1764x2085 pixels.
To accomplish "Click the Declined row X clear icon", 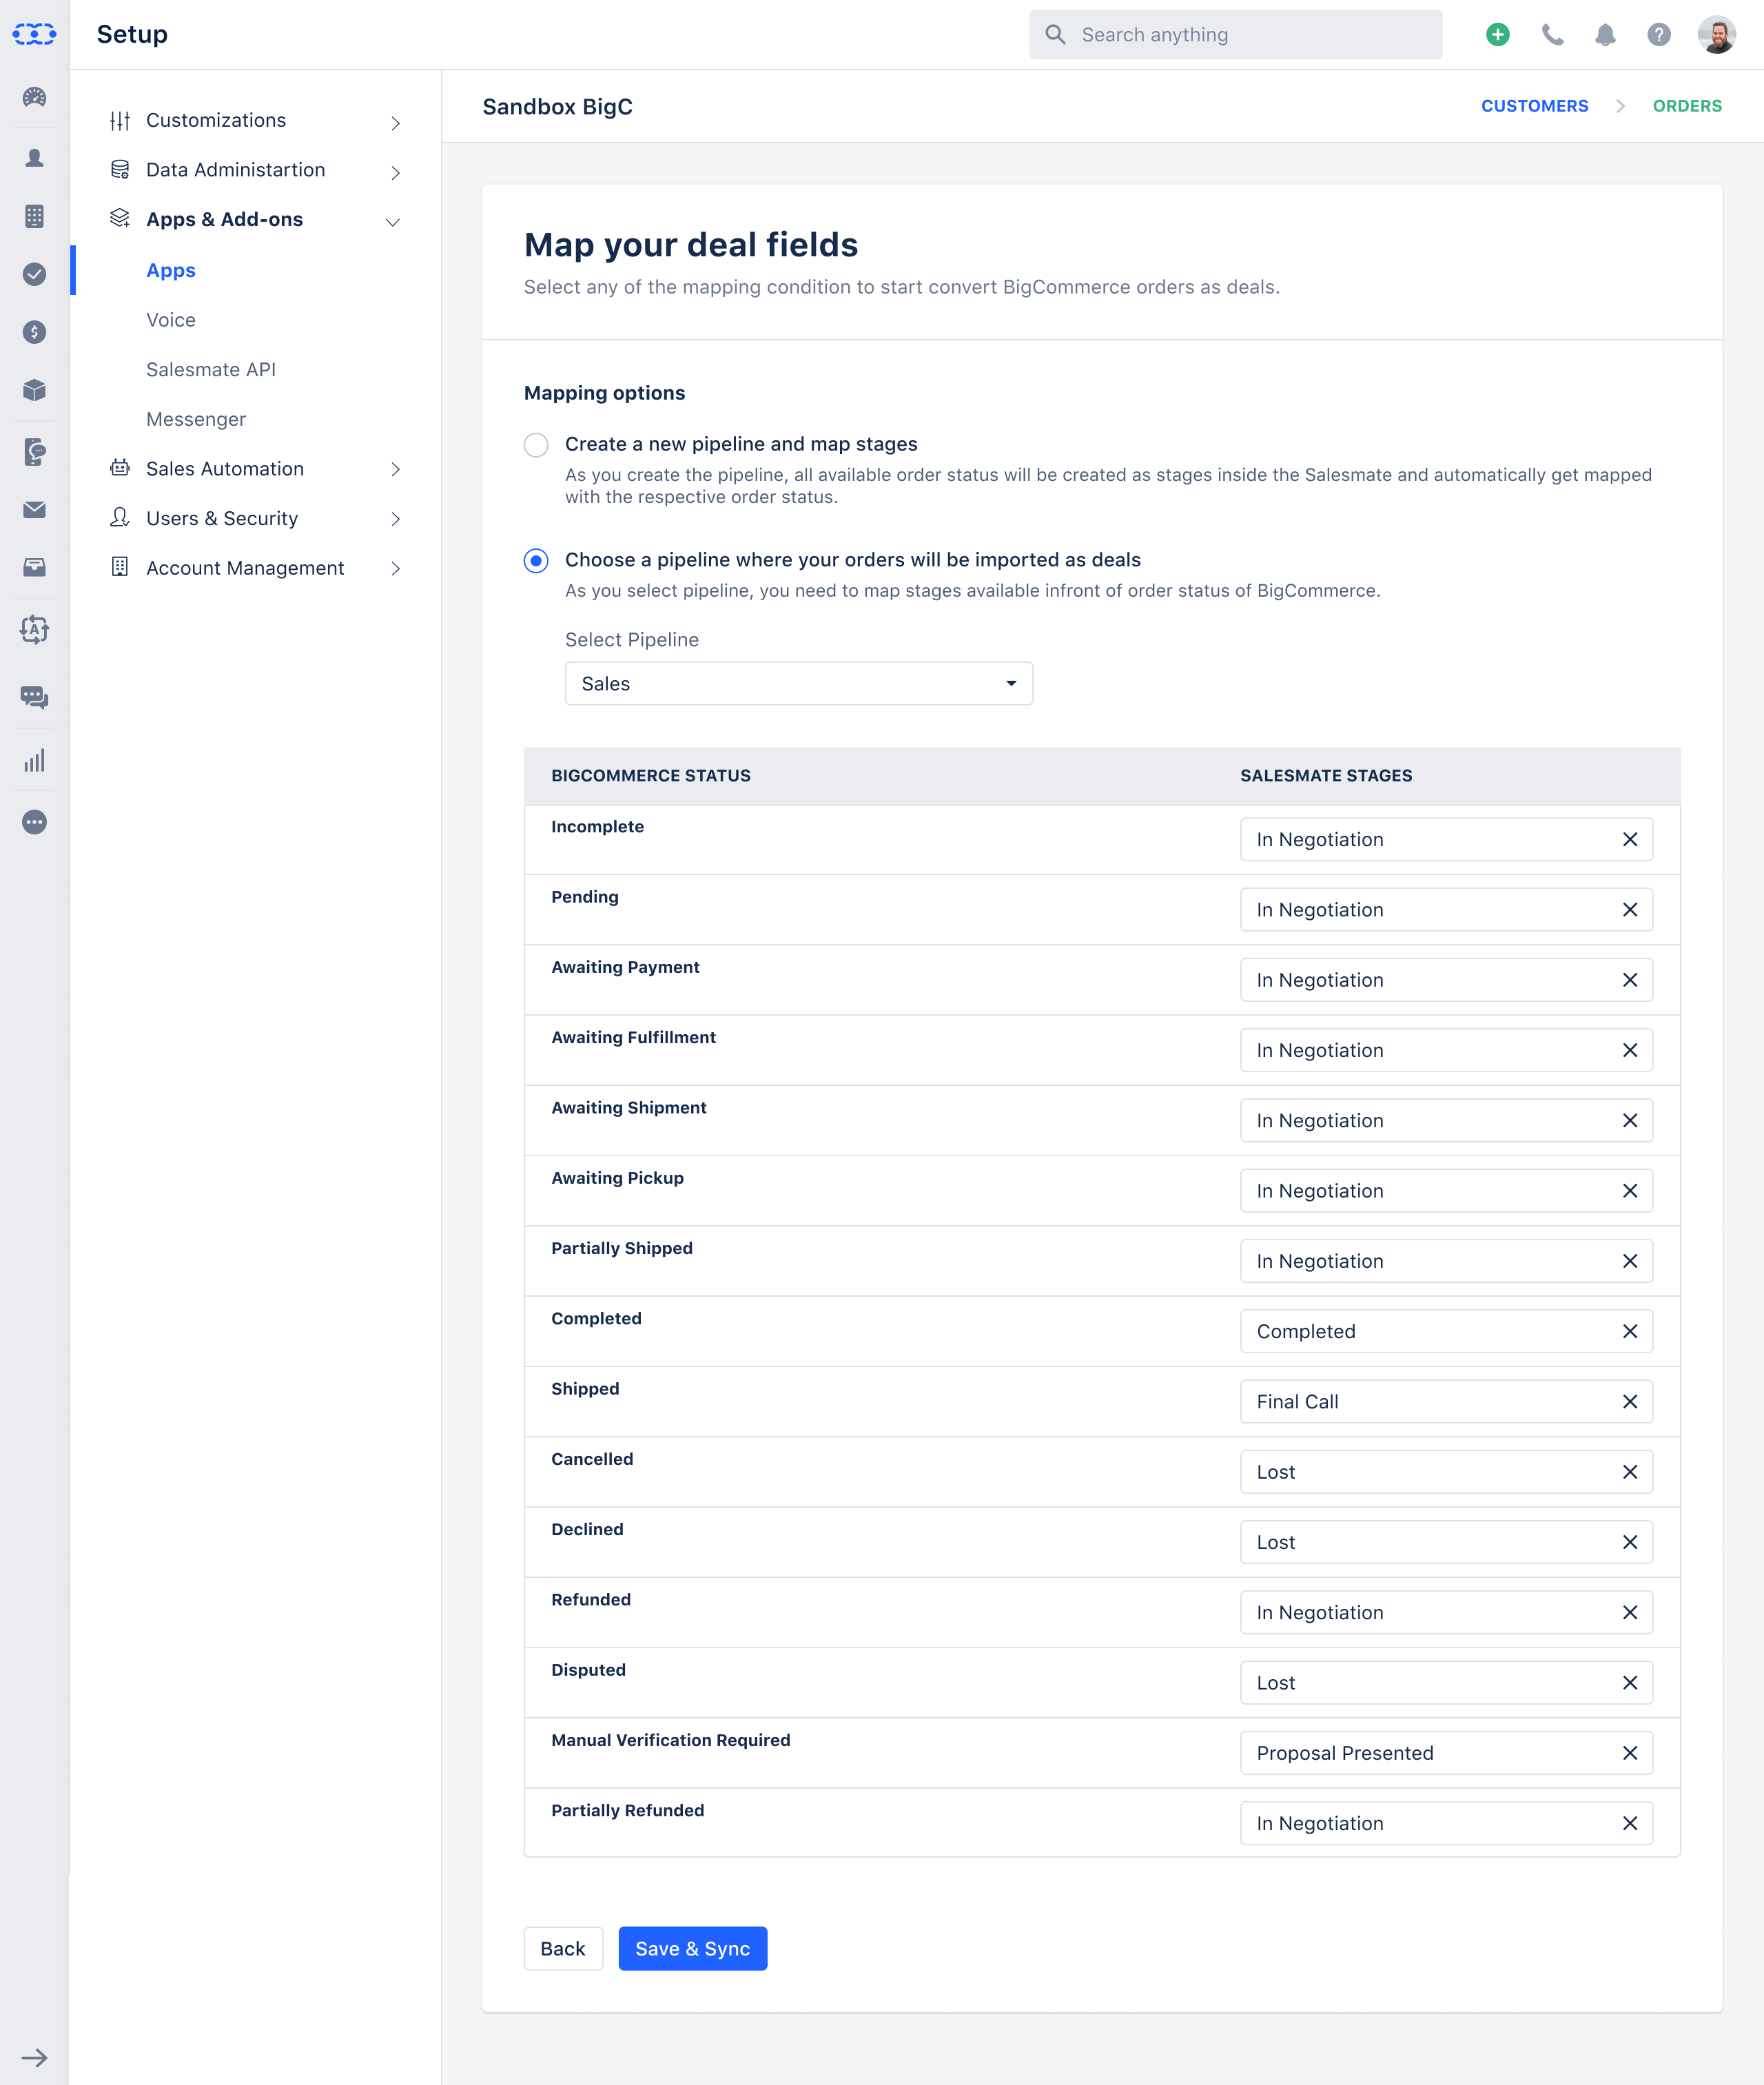I will [1629, 1541].
